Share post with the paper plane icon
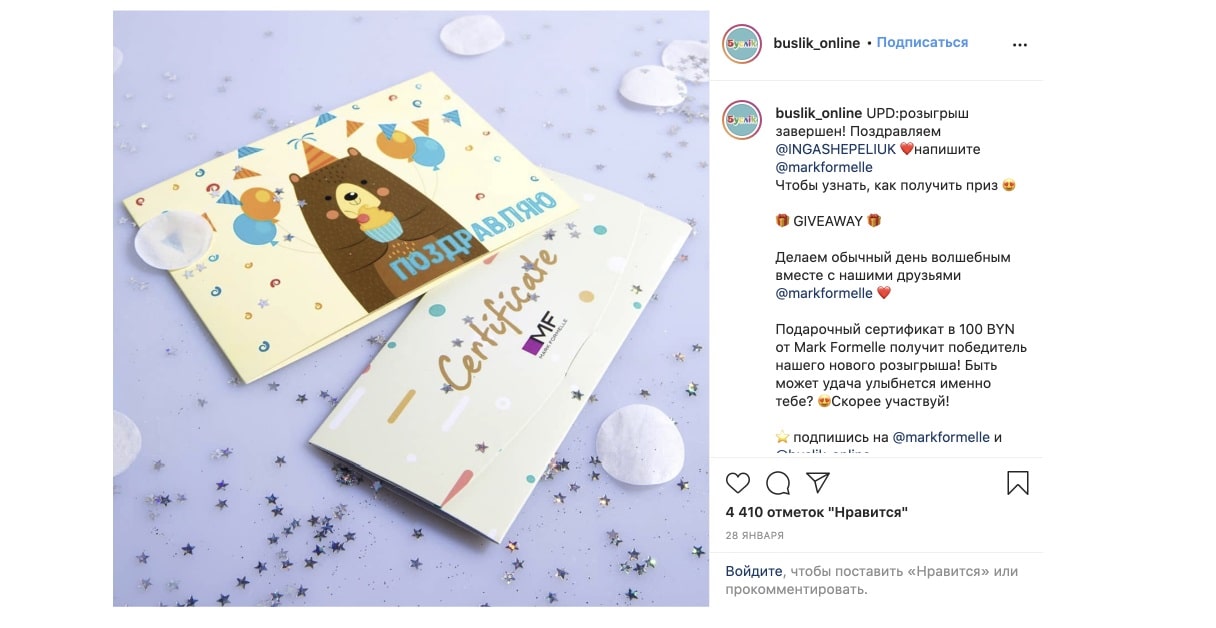 point(818,483)
